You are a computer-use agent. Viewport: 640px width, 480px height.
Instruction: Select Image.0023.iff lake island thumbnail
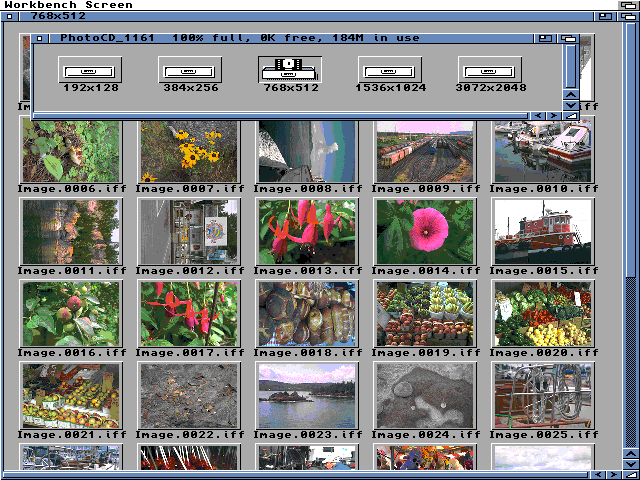[307, 396]
